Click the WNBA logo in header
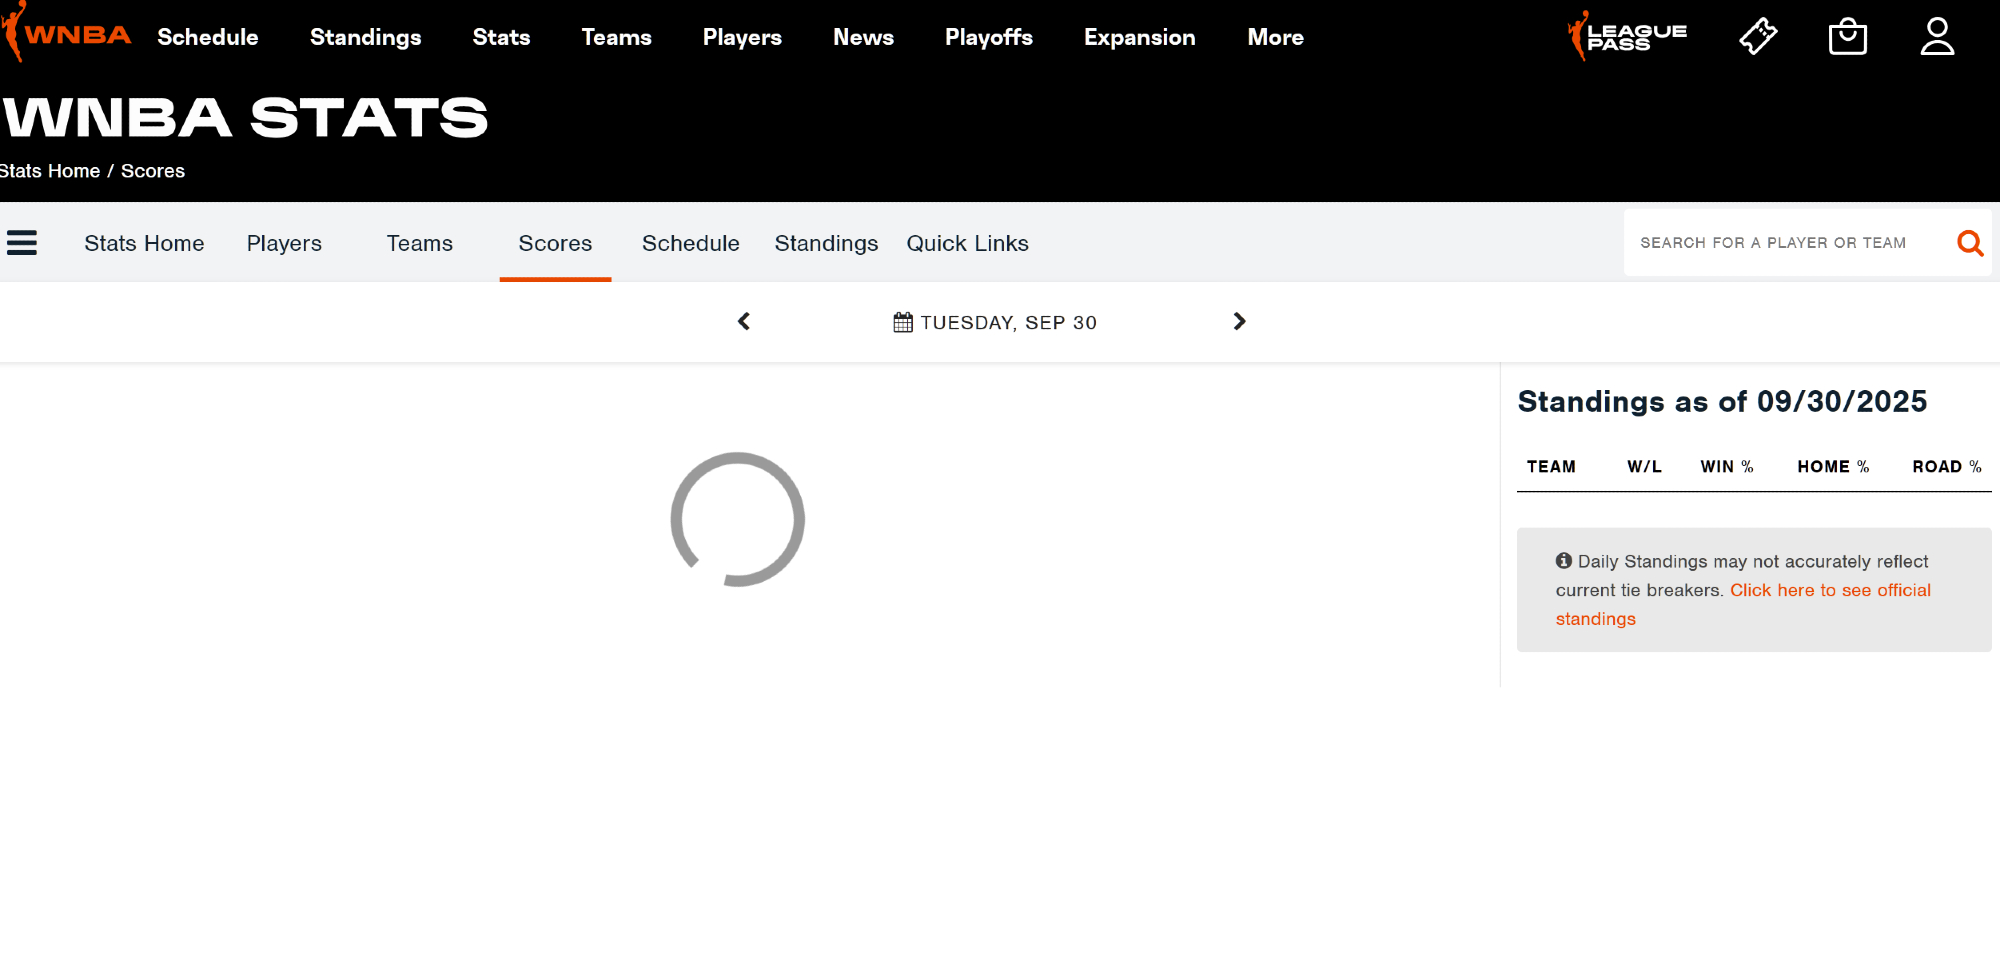The image size is (2000, 976). click(x=68, y=35)
